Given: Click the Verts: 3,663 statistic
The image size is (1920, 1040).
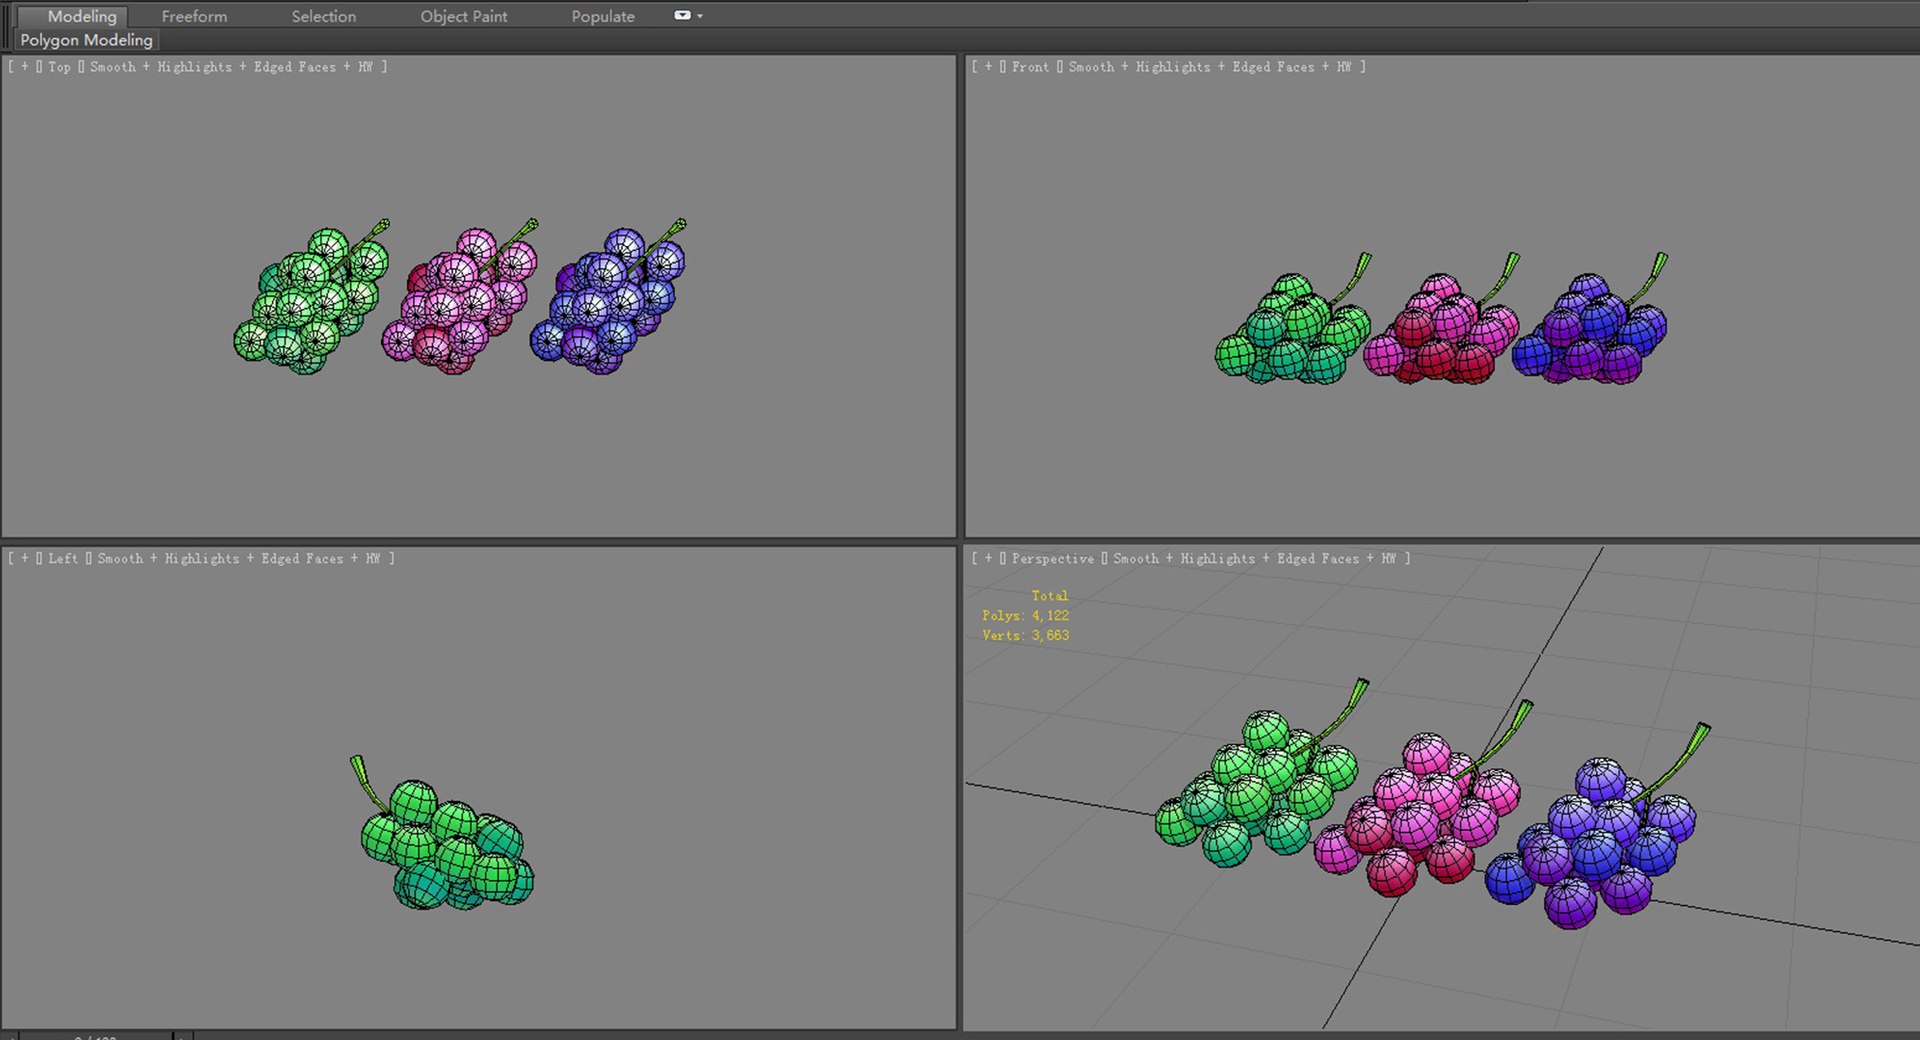Looking at the screenshot, I should point(1025,636).
